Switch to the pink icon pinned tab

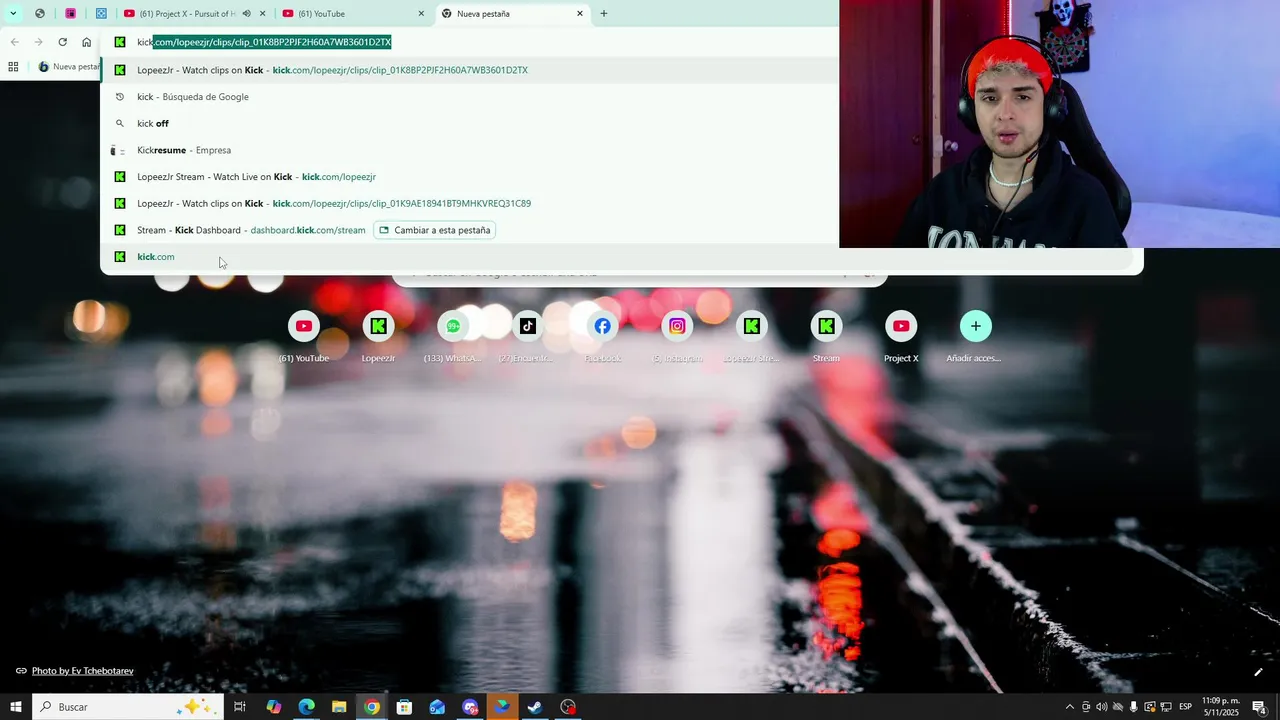(x=71, y=13)
